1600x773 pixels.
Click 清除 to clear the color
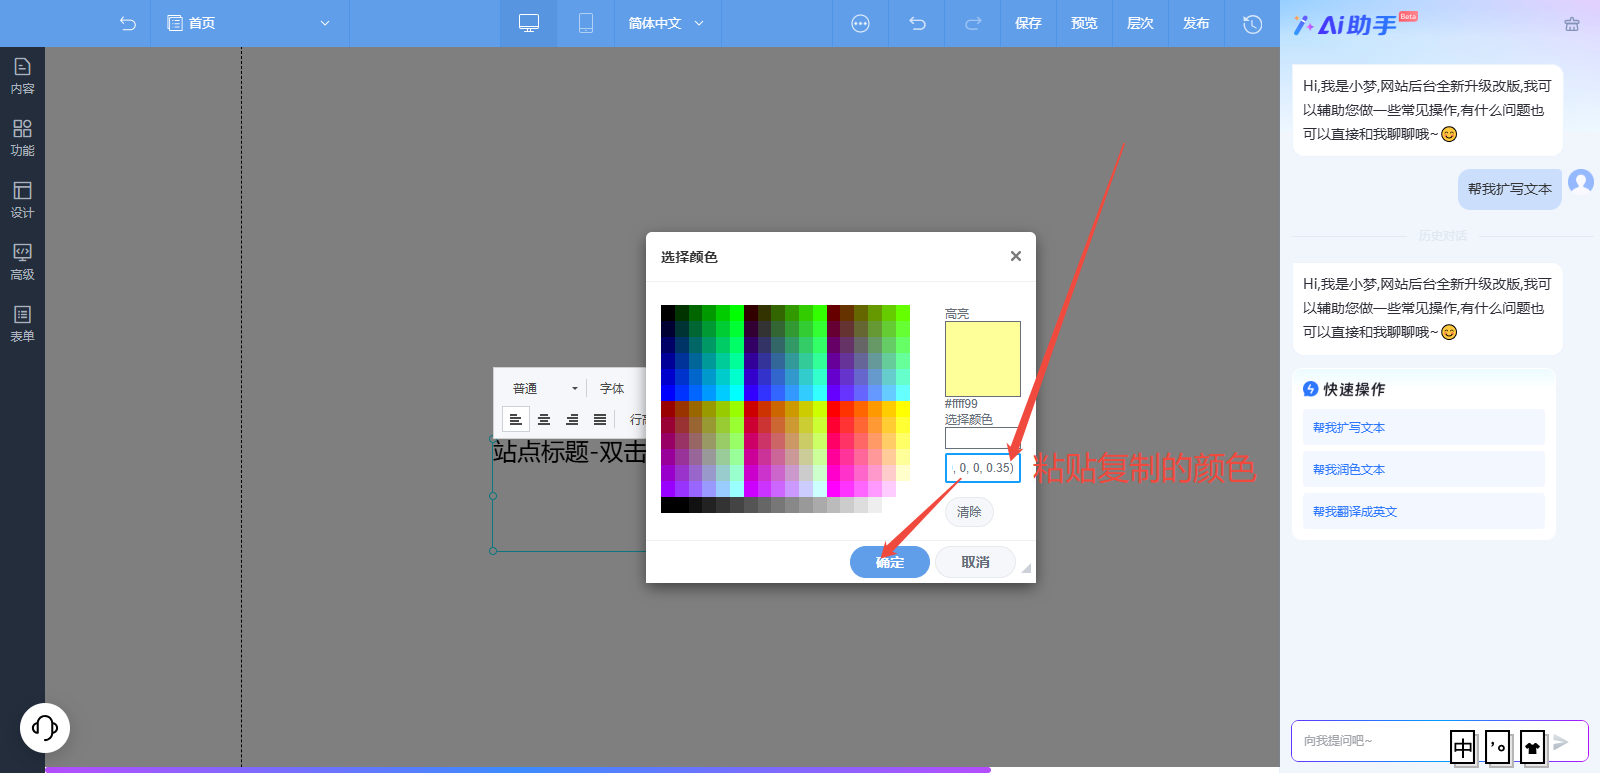969,512
